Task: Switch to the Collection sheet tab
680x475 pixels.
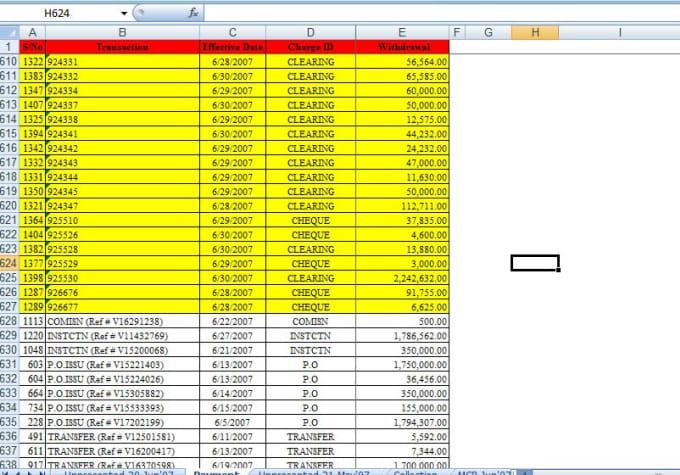Action: click(x=415, y=472)
